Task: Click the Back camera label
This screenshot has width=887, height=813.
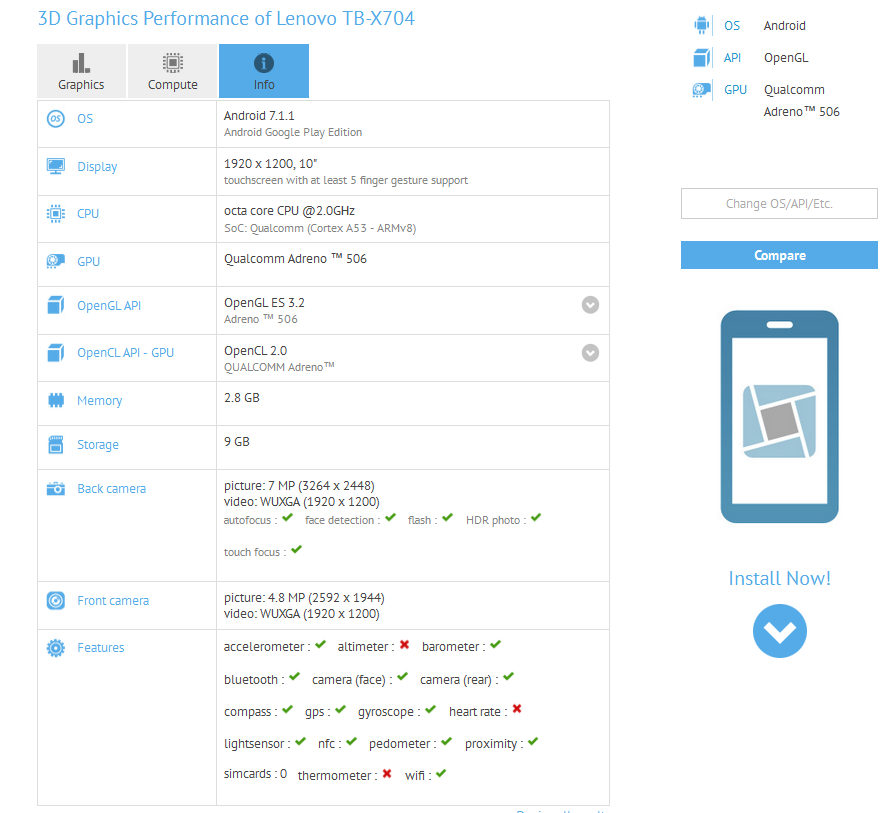Action: 111,489
